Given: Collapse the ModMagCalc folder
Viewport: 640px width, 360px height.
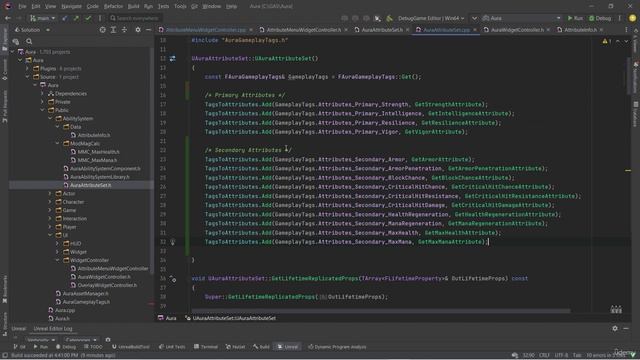Looking at the screenshot, I should coord(58,144).
